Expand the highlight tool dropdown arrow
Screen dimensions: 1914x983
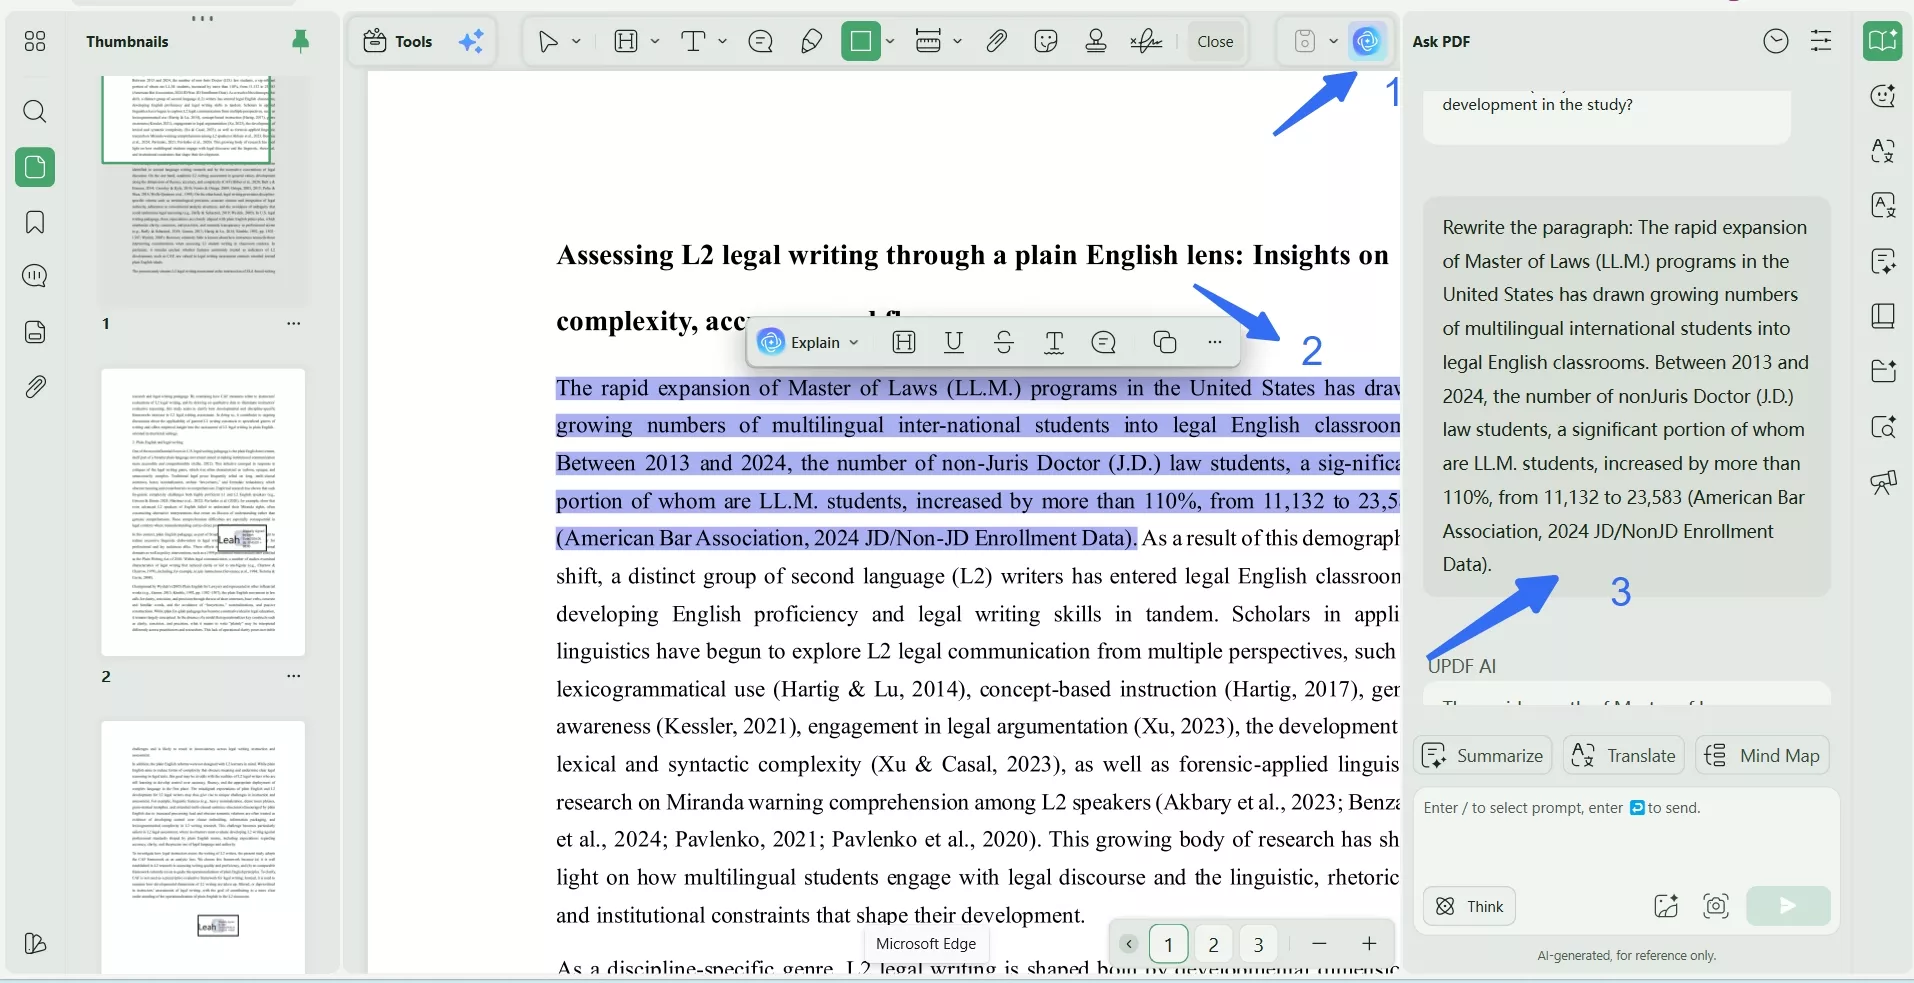(x=655, y=41)
